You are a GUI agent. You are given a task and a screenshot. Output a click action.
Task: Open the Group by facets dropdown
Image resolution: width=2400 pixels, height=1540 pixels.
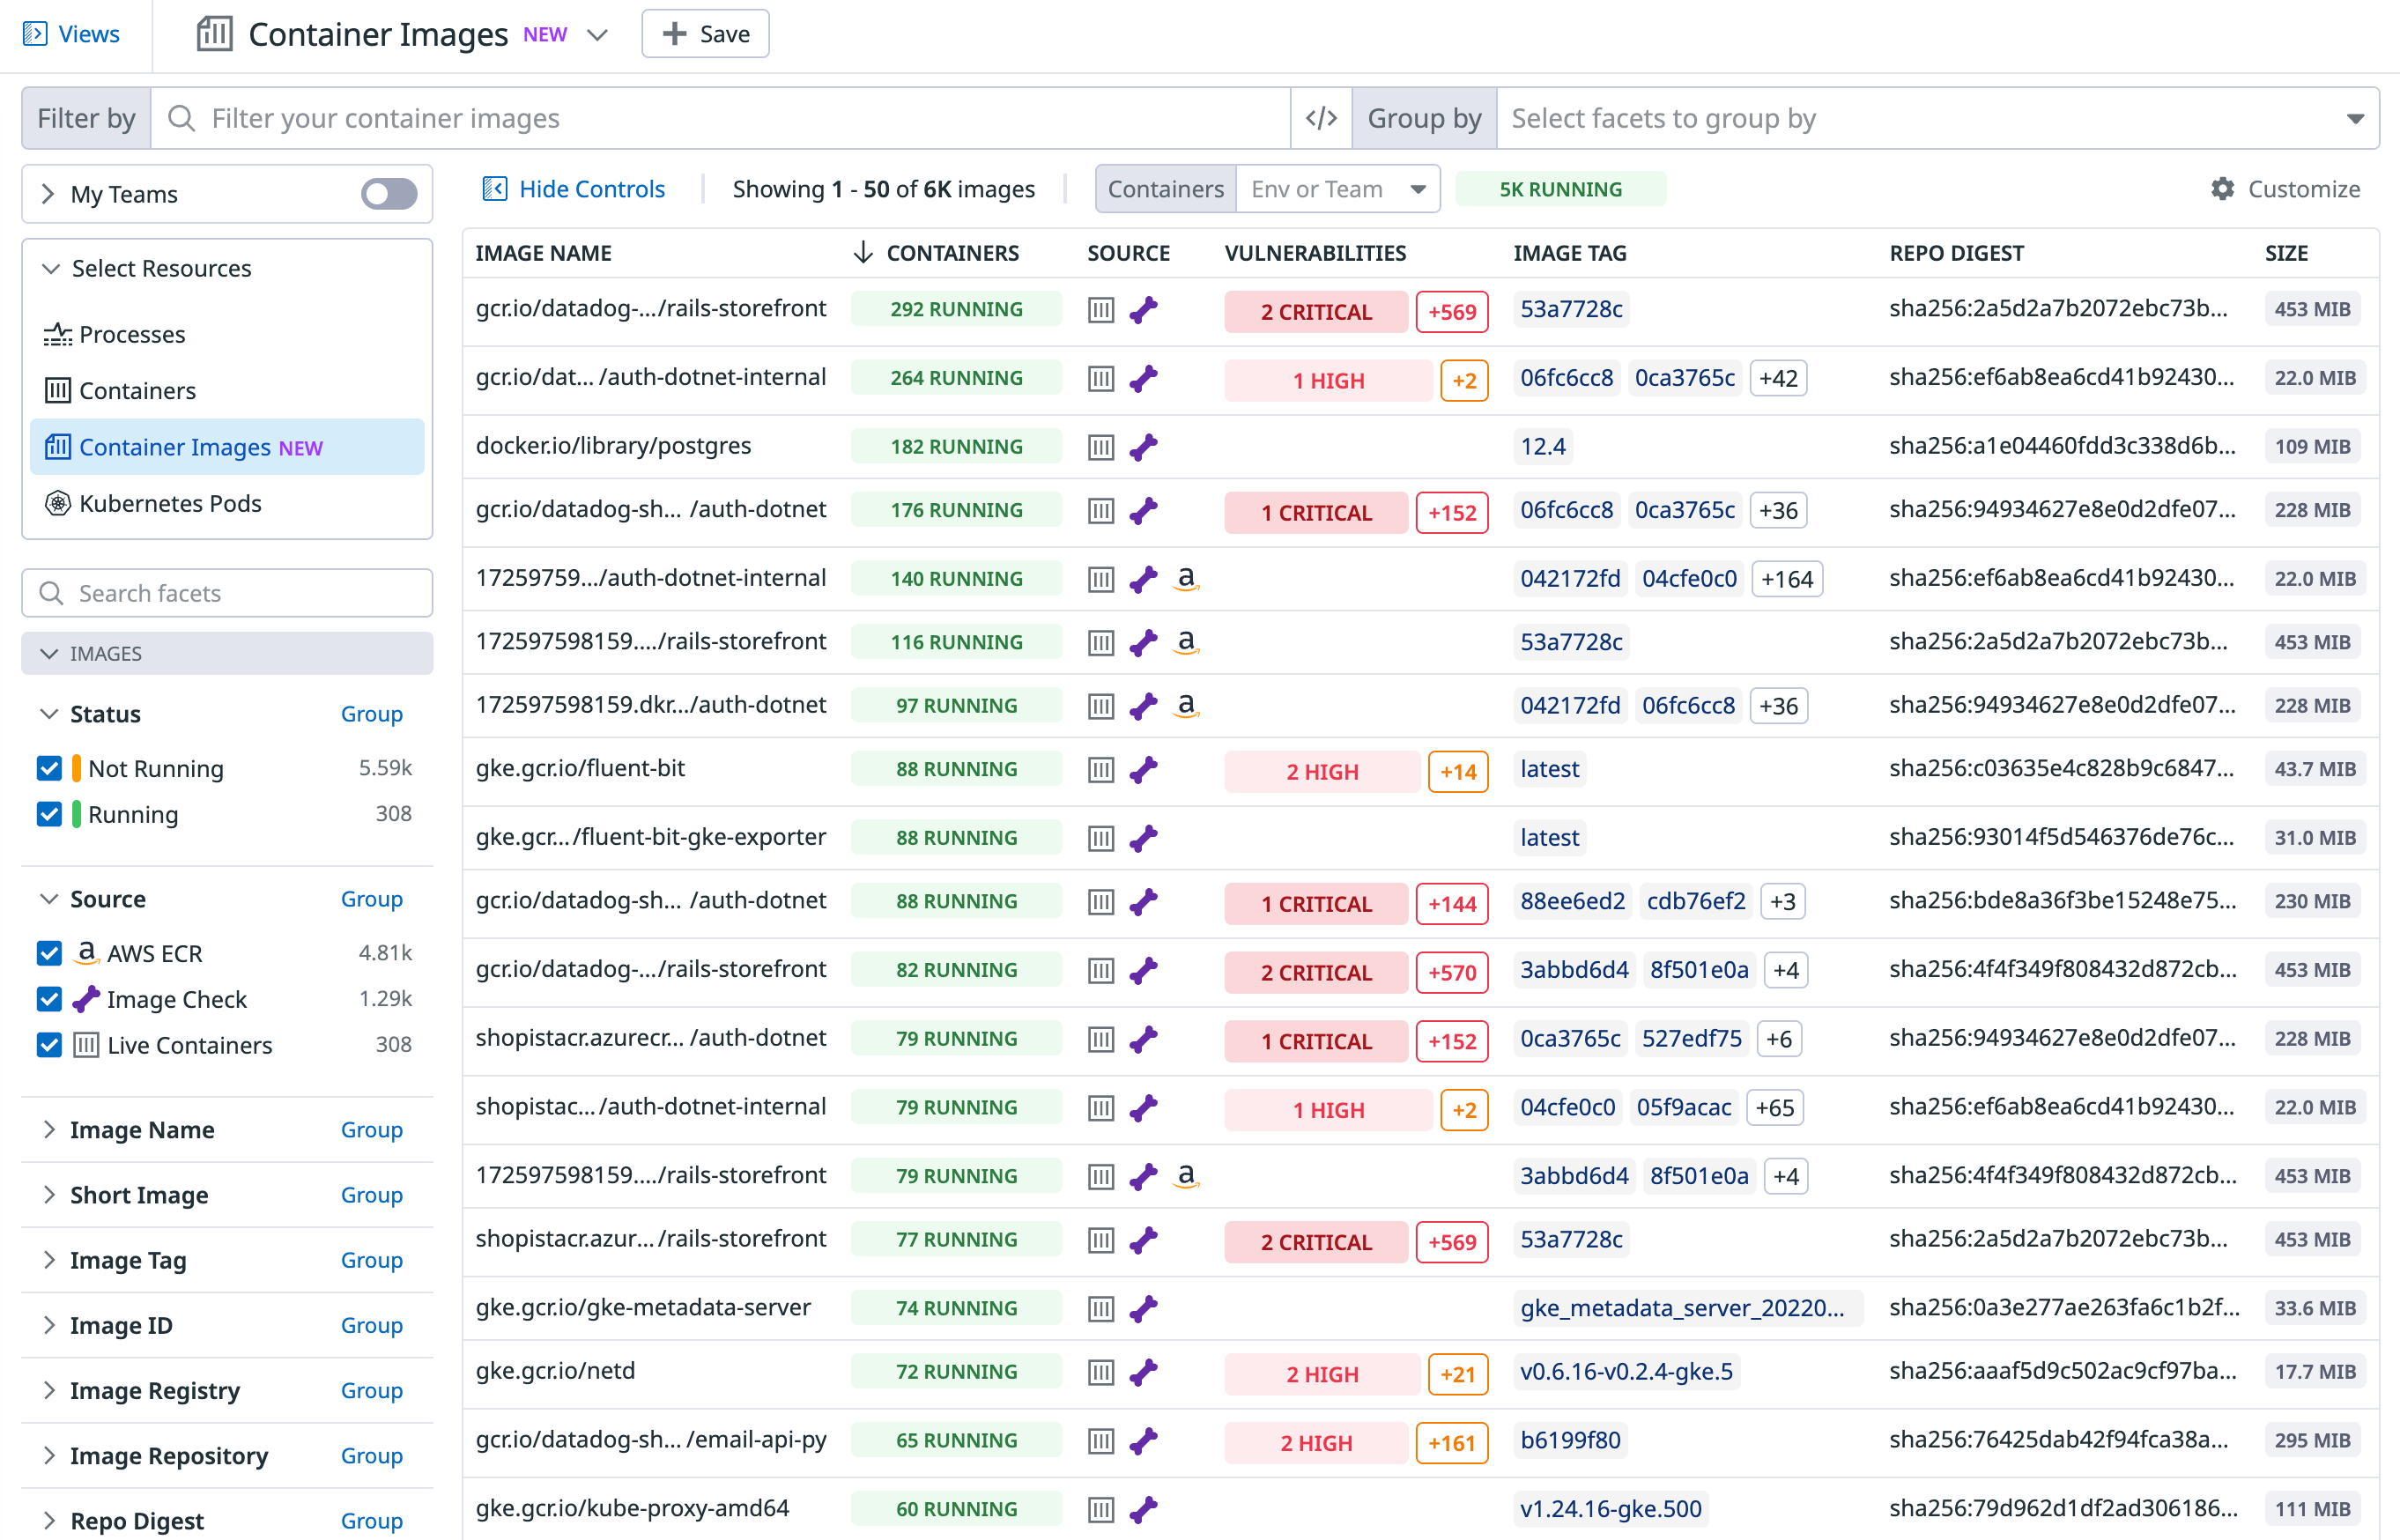coord(1937,118)
